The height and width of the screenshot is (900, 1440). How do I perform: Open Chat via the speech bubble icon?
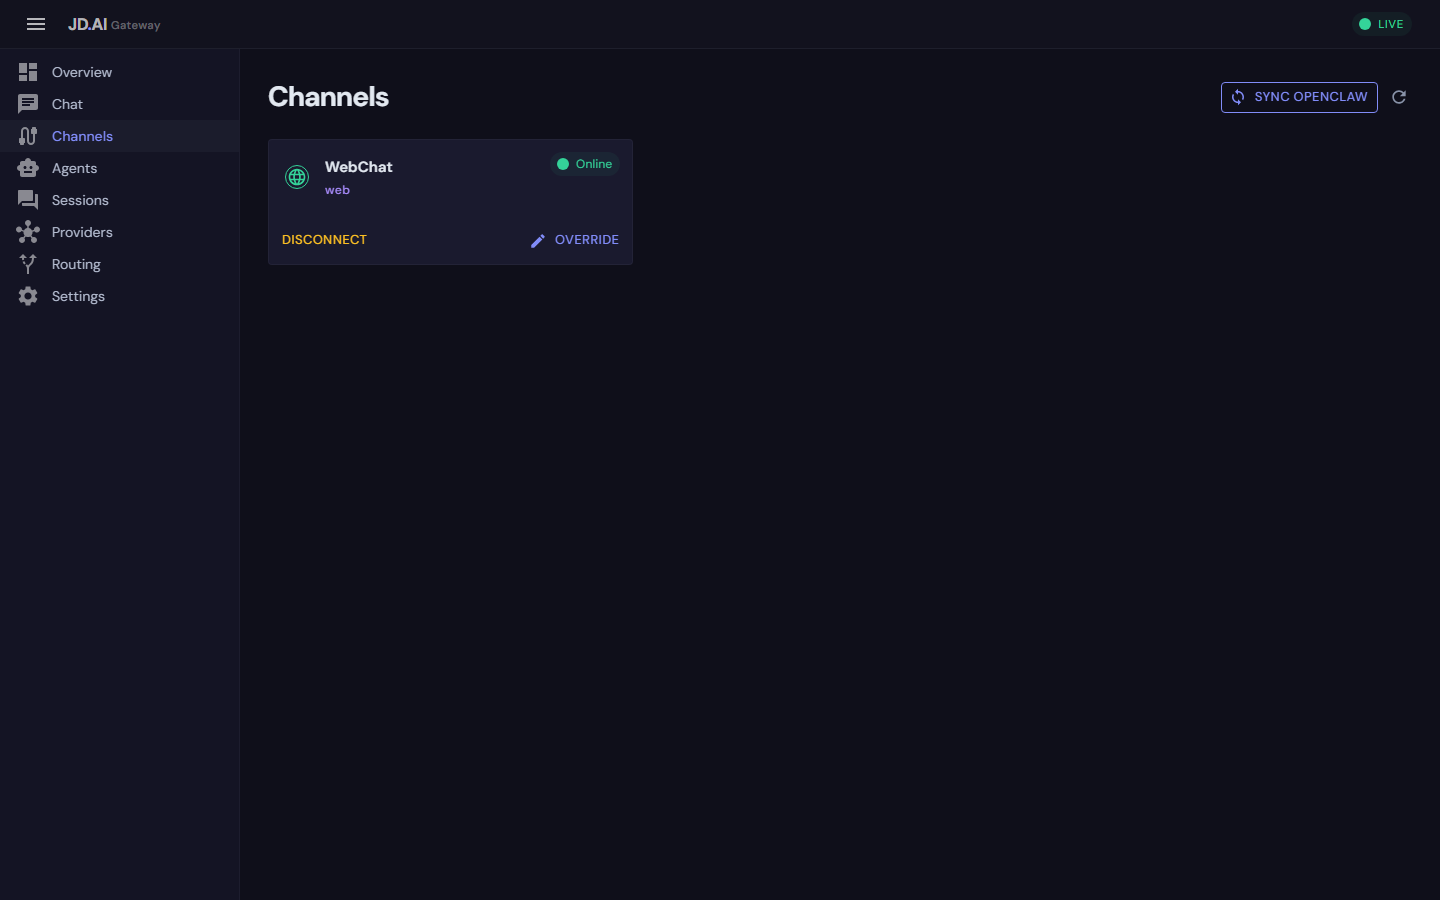[27, 103]
